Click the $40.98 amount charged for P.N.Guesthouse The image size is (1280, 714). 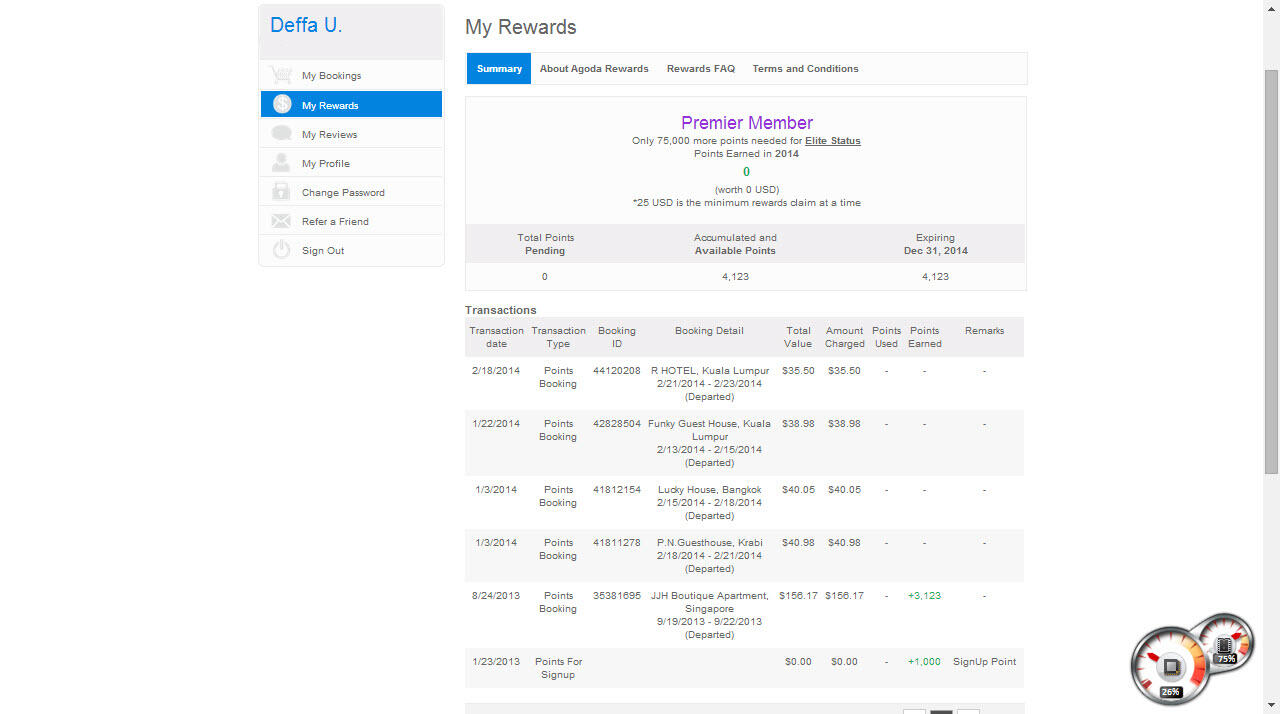tap(844, 542)
